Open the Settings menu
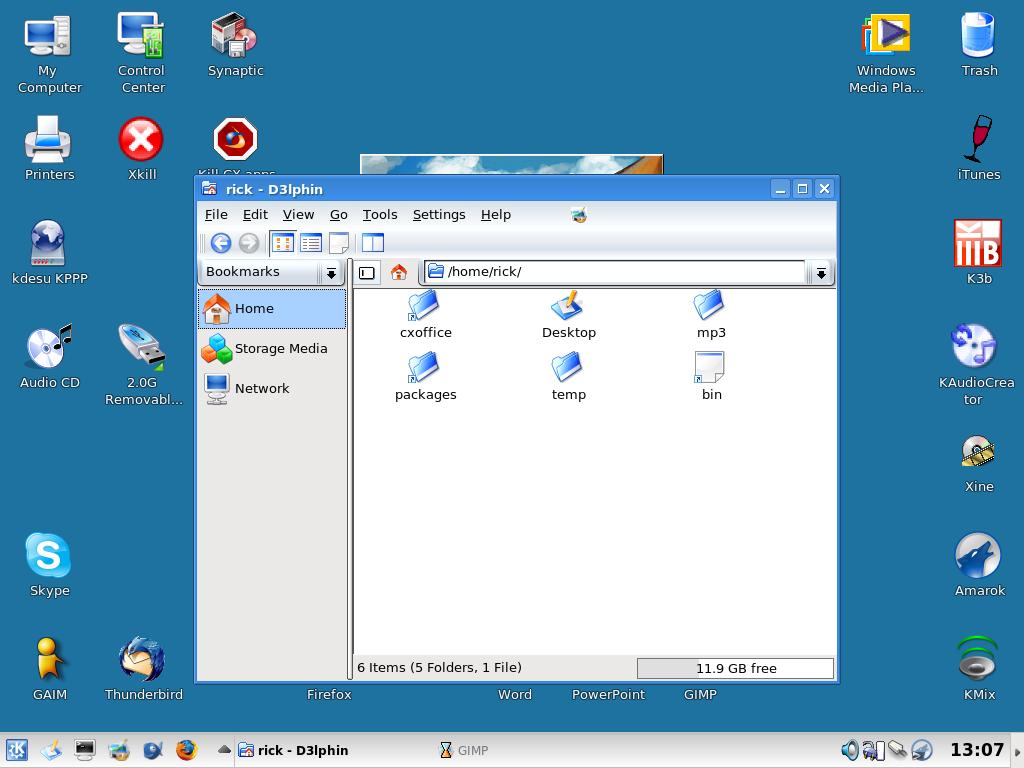The image size is (1024, 768). pos(439,215)
